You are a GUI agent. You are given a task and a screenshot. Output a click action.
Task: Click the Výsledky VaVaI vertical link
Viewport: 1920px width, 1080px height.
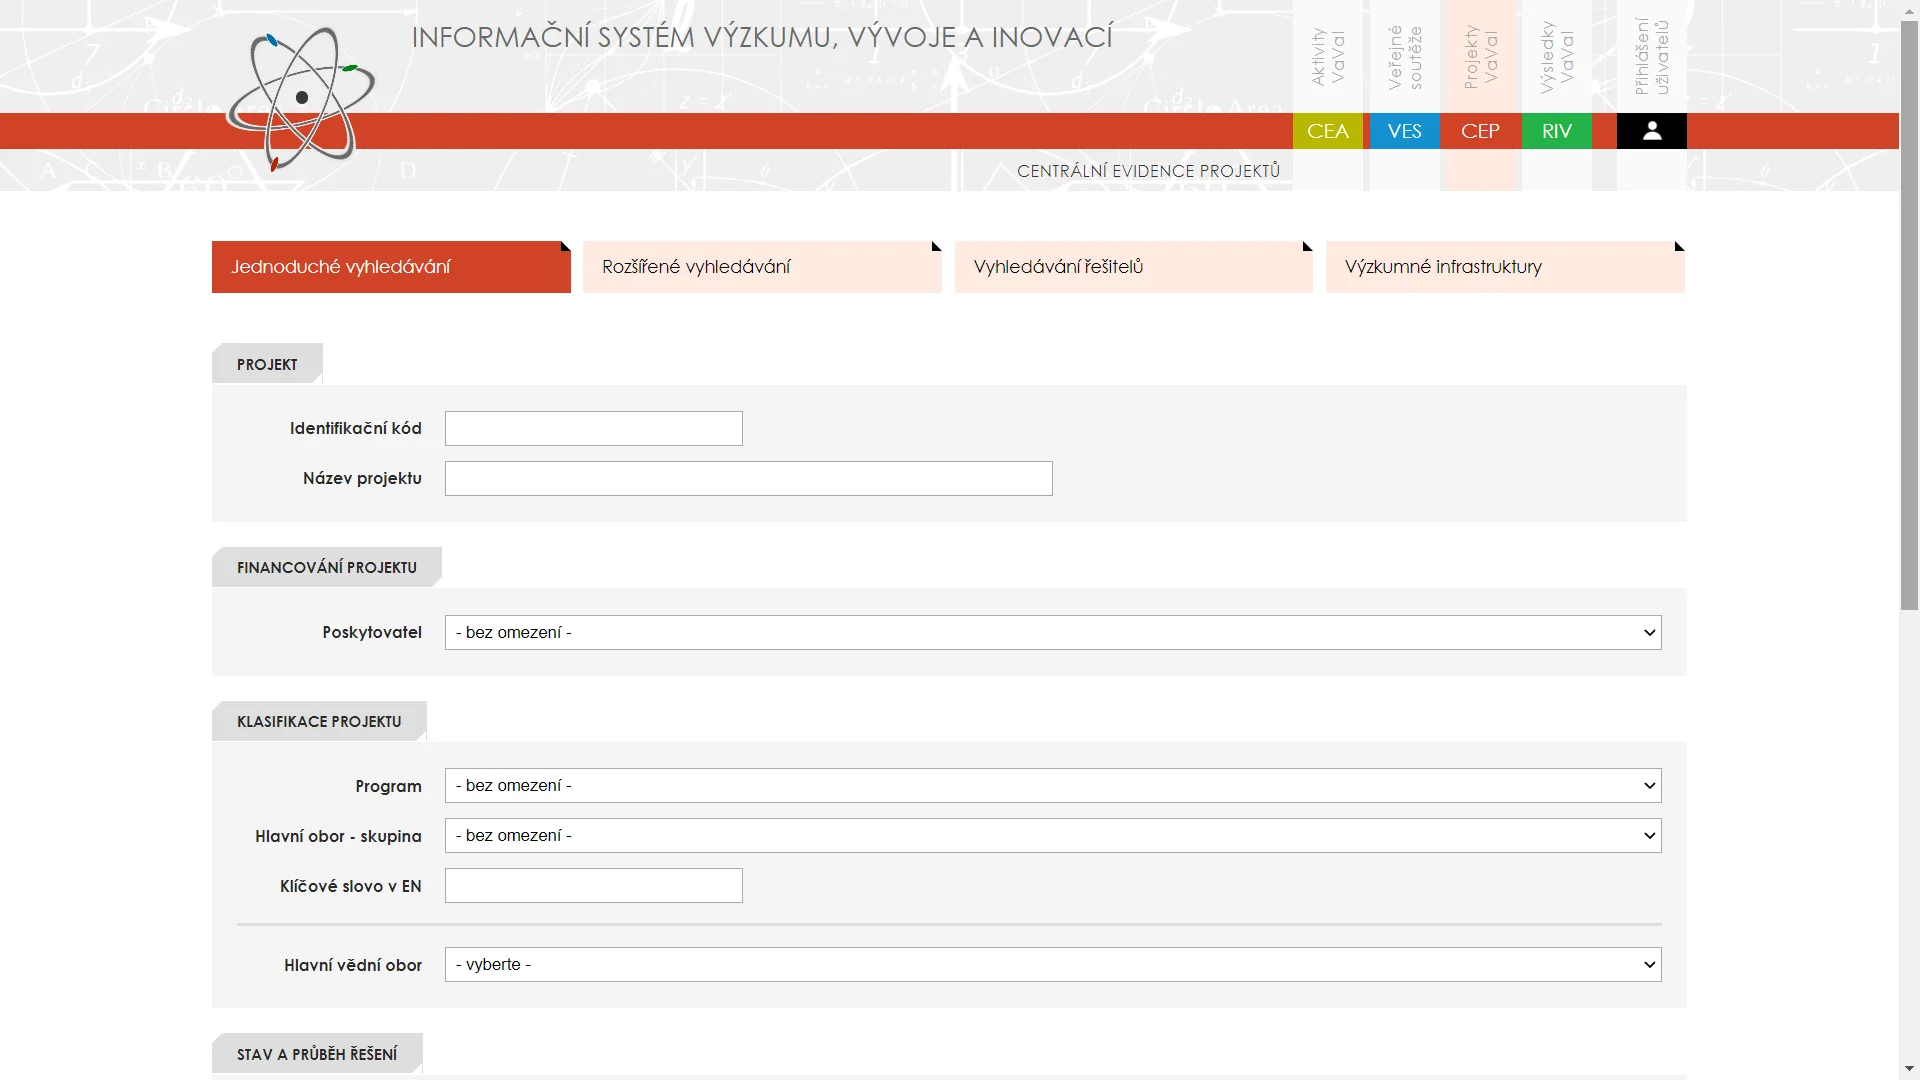1556,57
